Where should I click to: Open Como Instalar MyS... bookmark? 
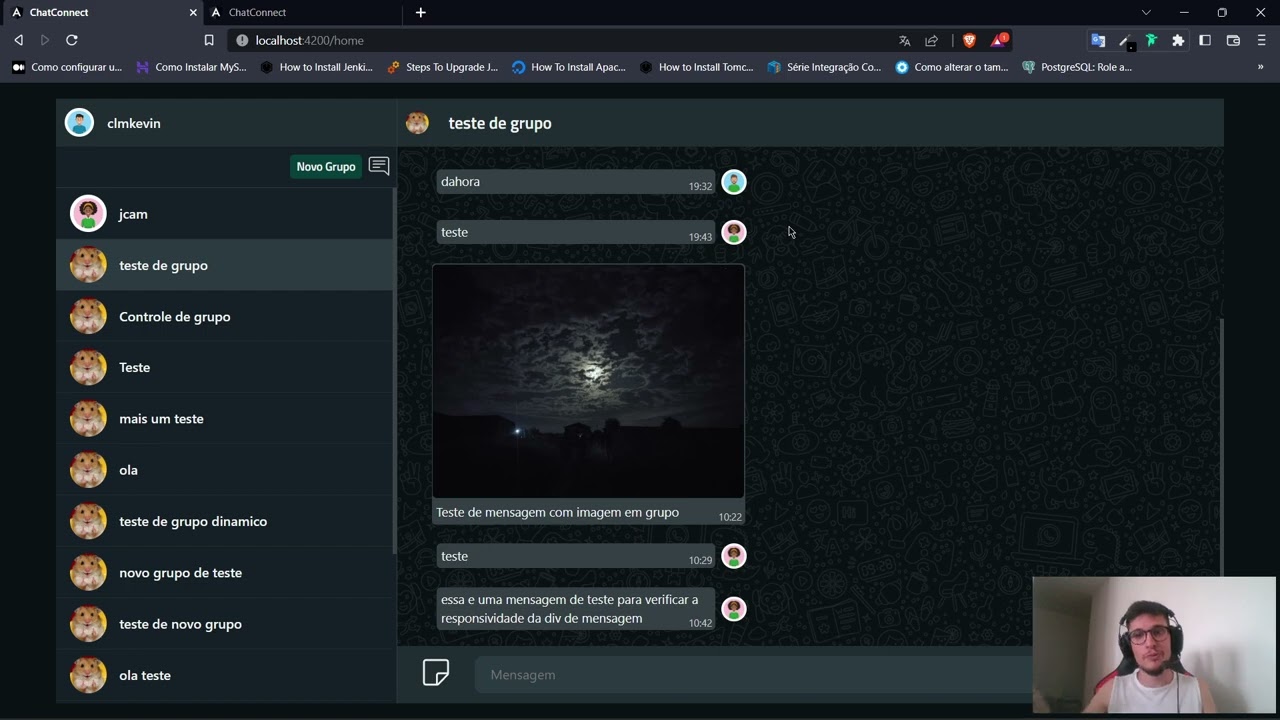point(191,67)
